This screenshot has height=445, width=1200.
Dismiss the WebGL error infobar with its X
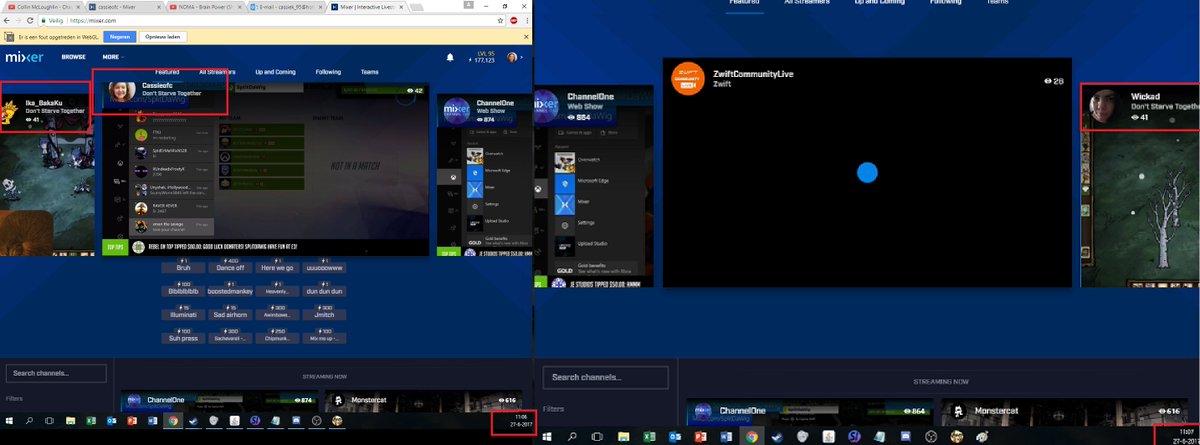tap(526, 35)
